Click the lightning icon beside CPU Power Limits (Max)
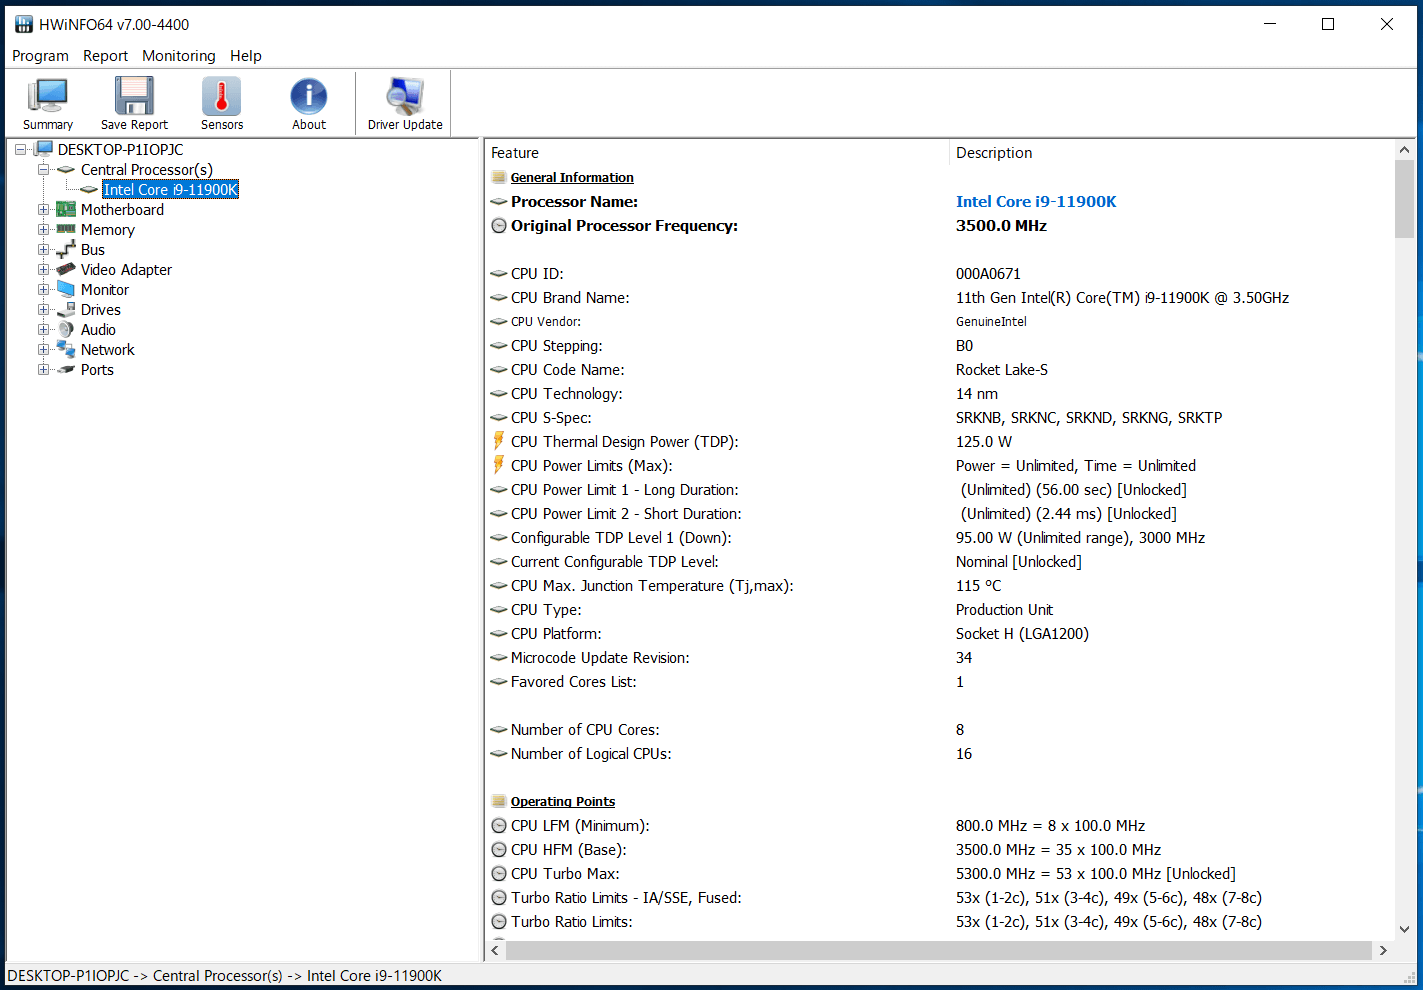Image resolution: width=1423 pixels, height=990 pixels. 499,465
